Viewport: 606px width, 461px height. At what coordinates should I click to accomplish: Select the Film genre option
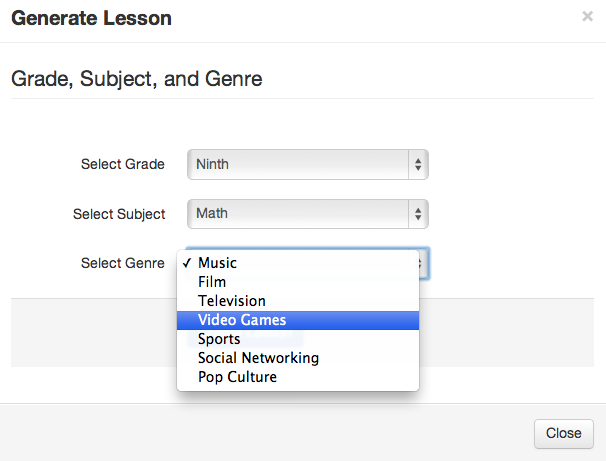[212, 282]
